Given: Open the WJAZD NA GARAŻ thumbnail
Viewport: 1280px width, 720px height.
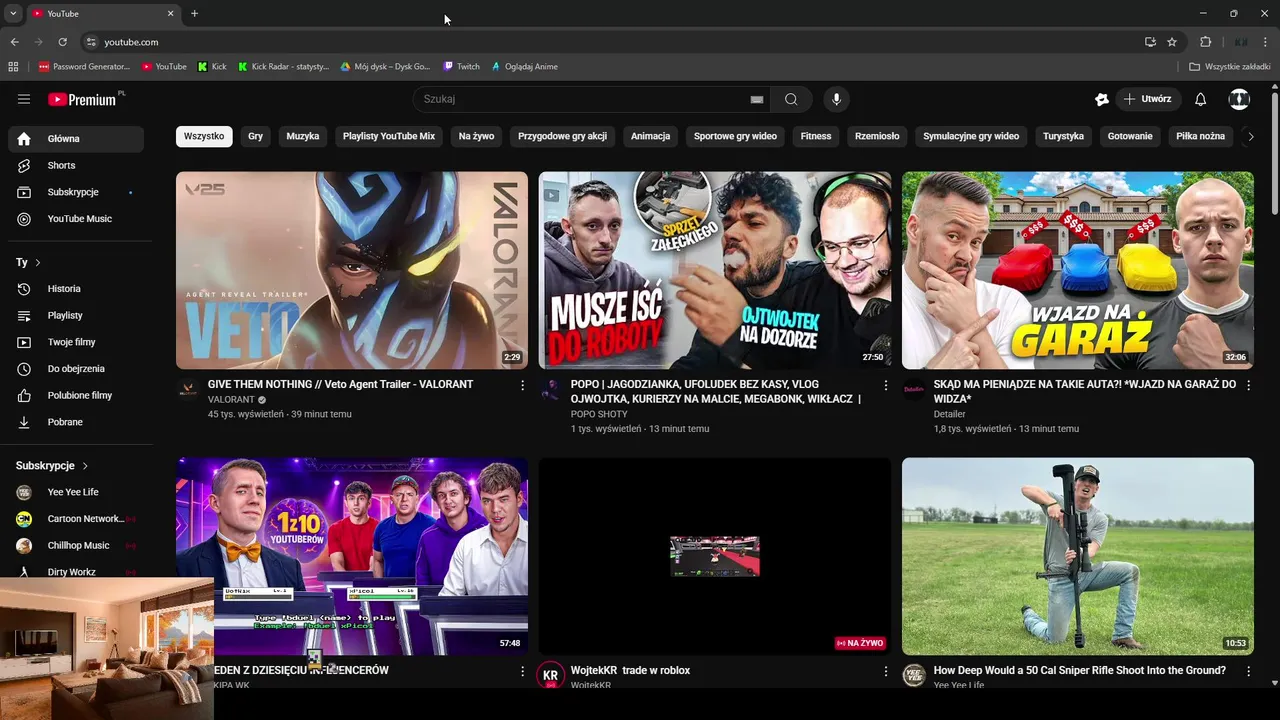Looking at the screenshot, I should tap(1078, 270).
